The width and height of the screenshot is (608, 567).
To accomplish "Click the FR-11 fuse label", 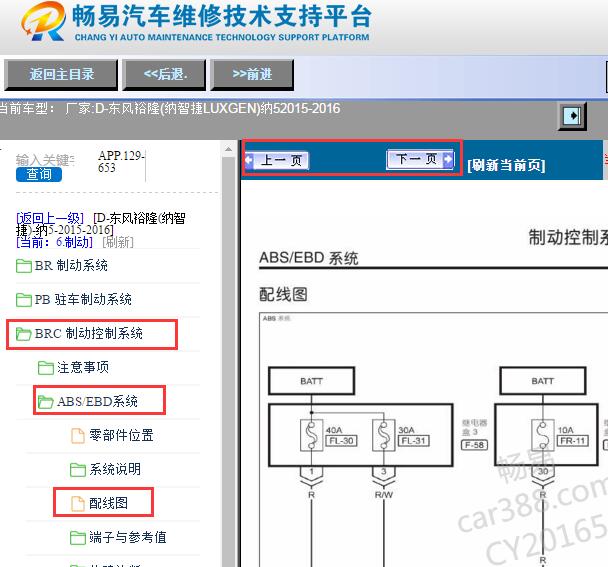I will [x=572, y=441].
